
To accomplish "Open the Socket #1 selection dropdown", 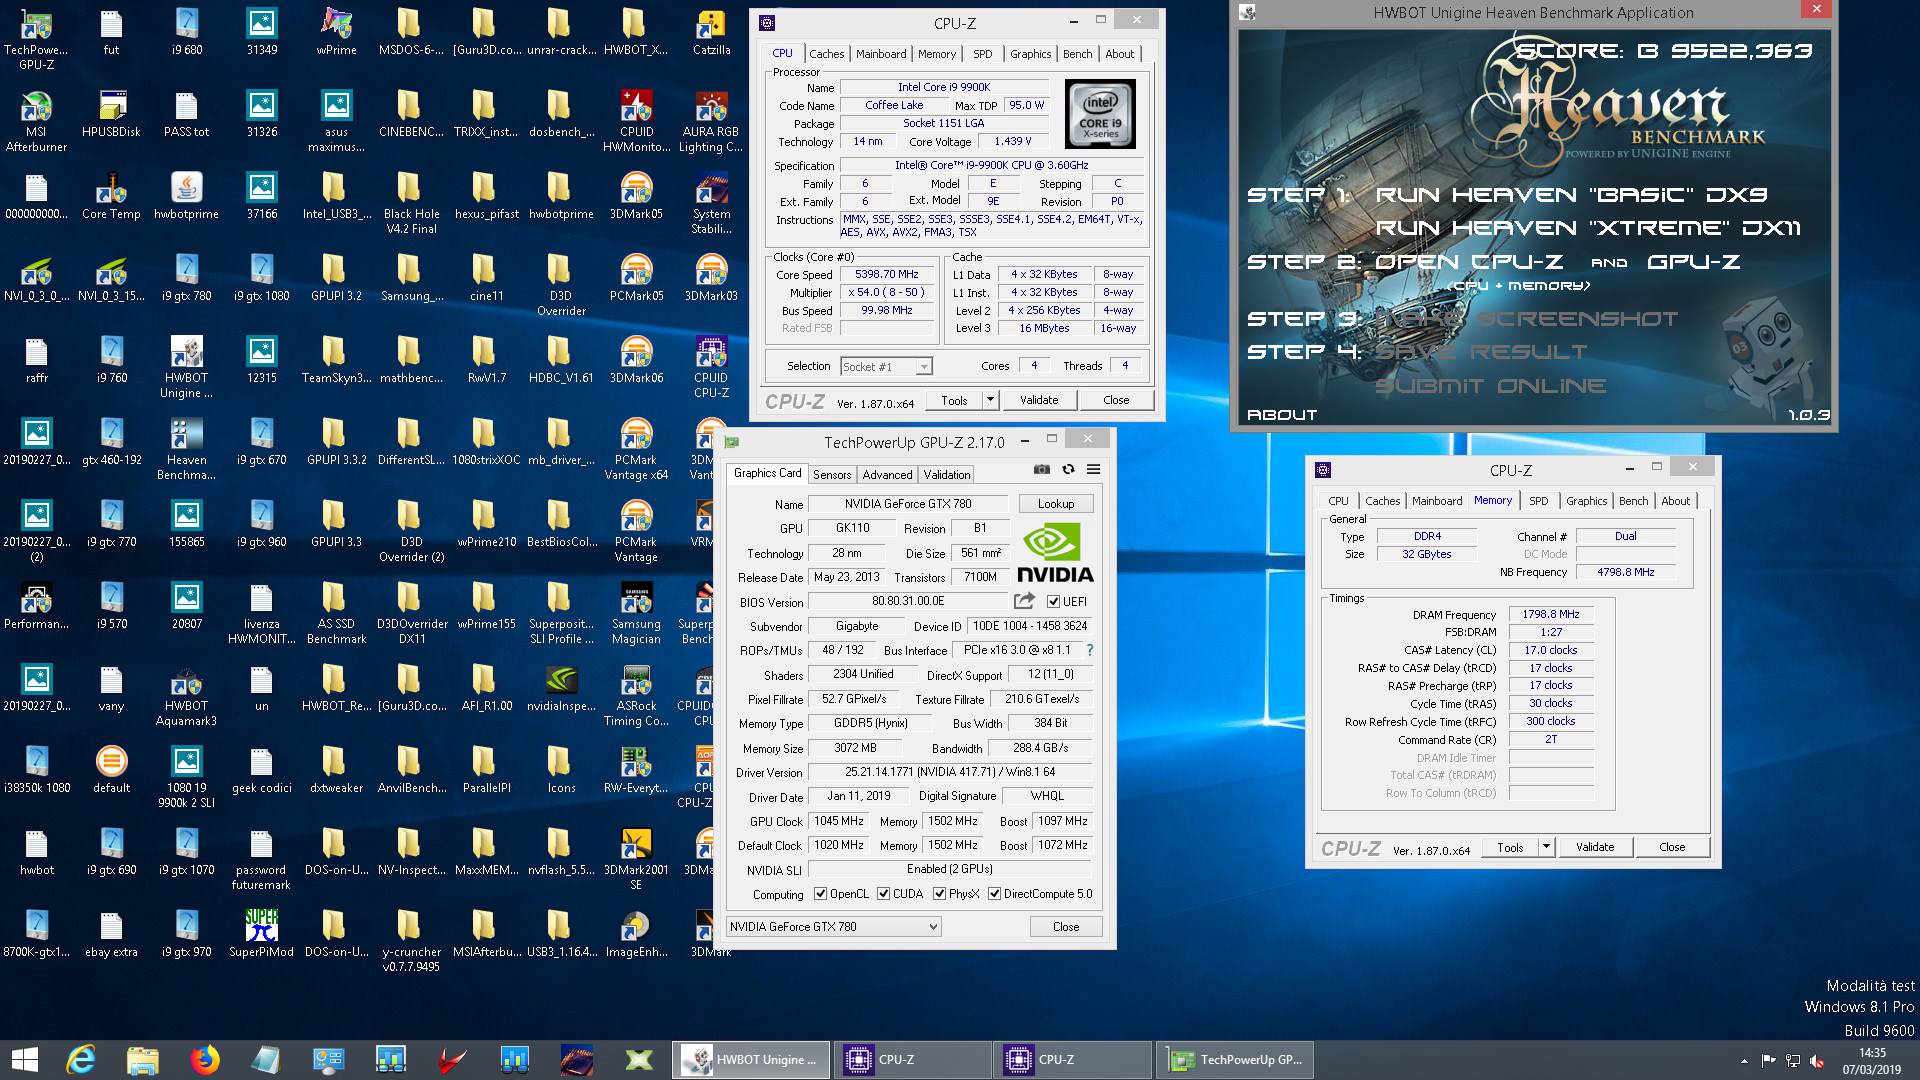I will point(887,366).
